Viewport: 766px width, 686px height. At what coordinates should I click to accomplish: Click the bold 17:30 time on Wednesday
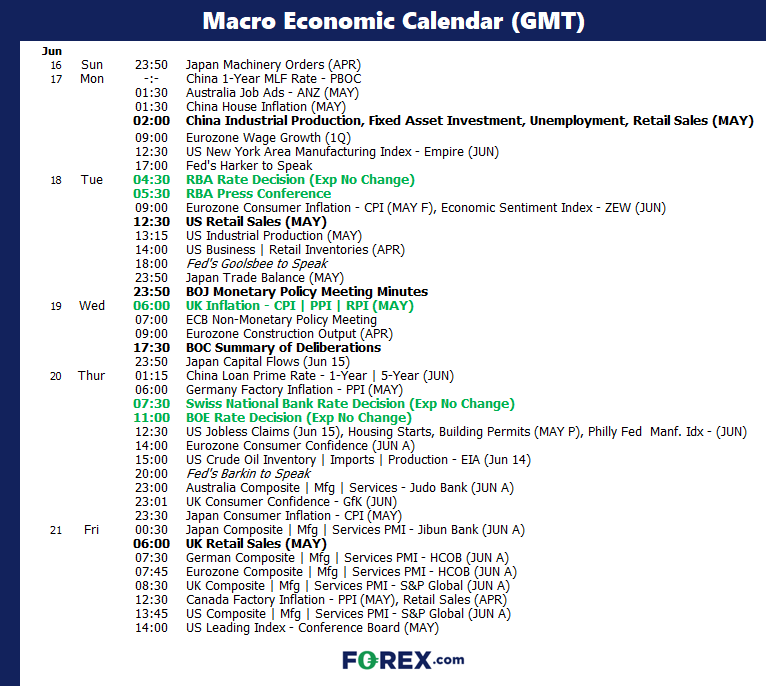coord(151,348)
